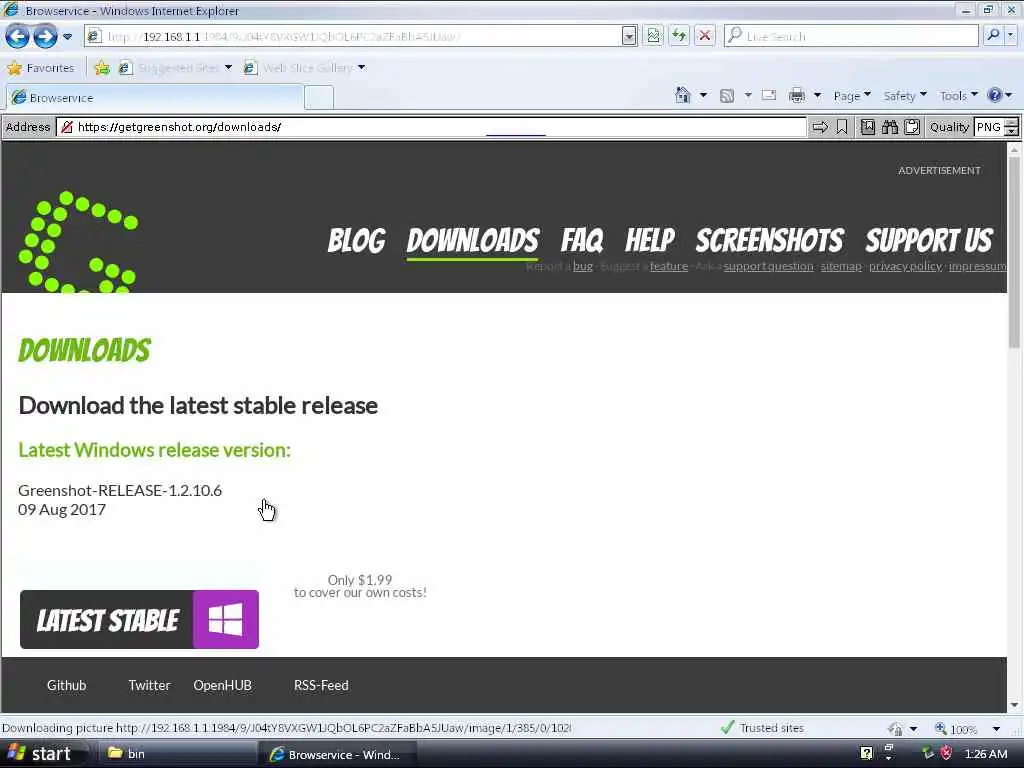Expand the Home button dropdown arrow
The width and height of the screenshot is (1024, 768).
click(x=703, y=95)
